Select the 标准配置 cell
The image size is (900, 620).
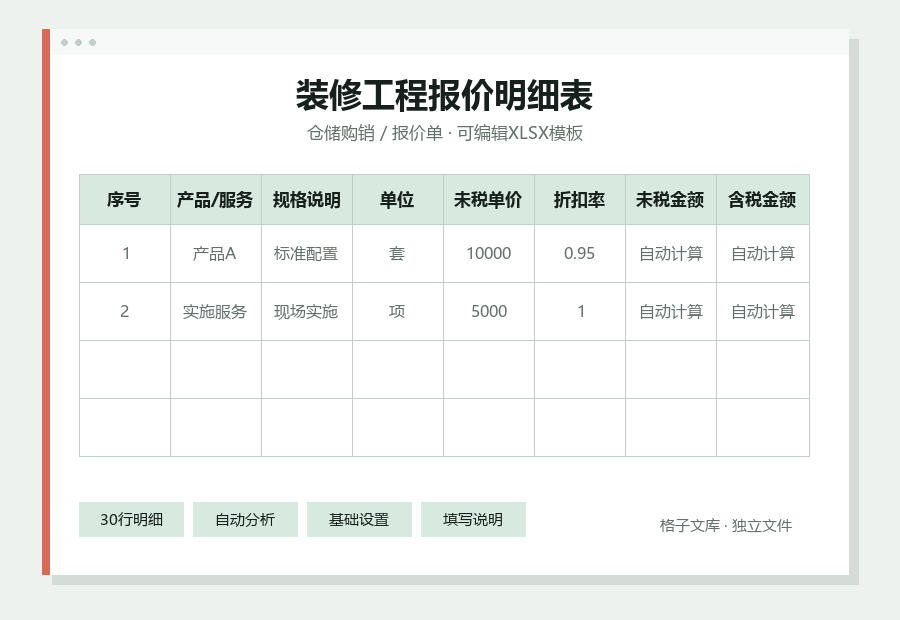click(307, 253)
